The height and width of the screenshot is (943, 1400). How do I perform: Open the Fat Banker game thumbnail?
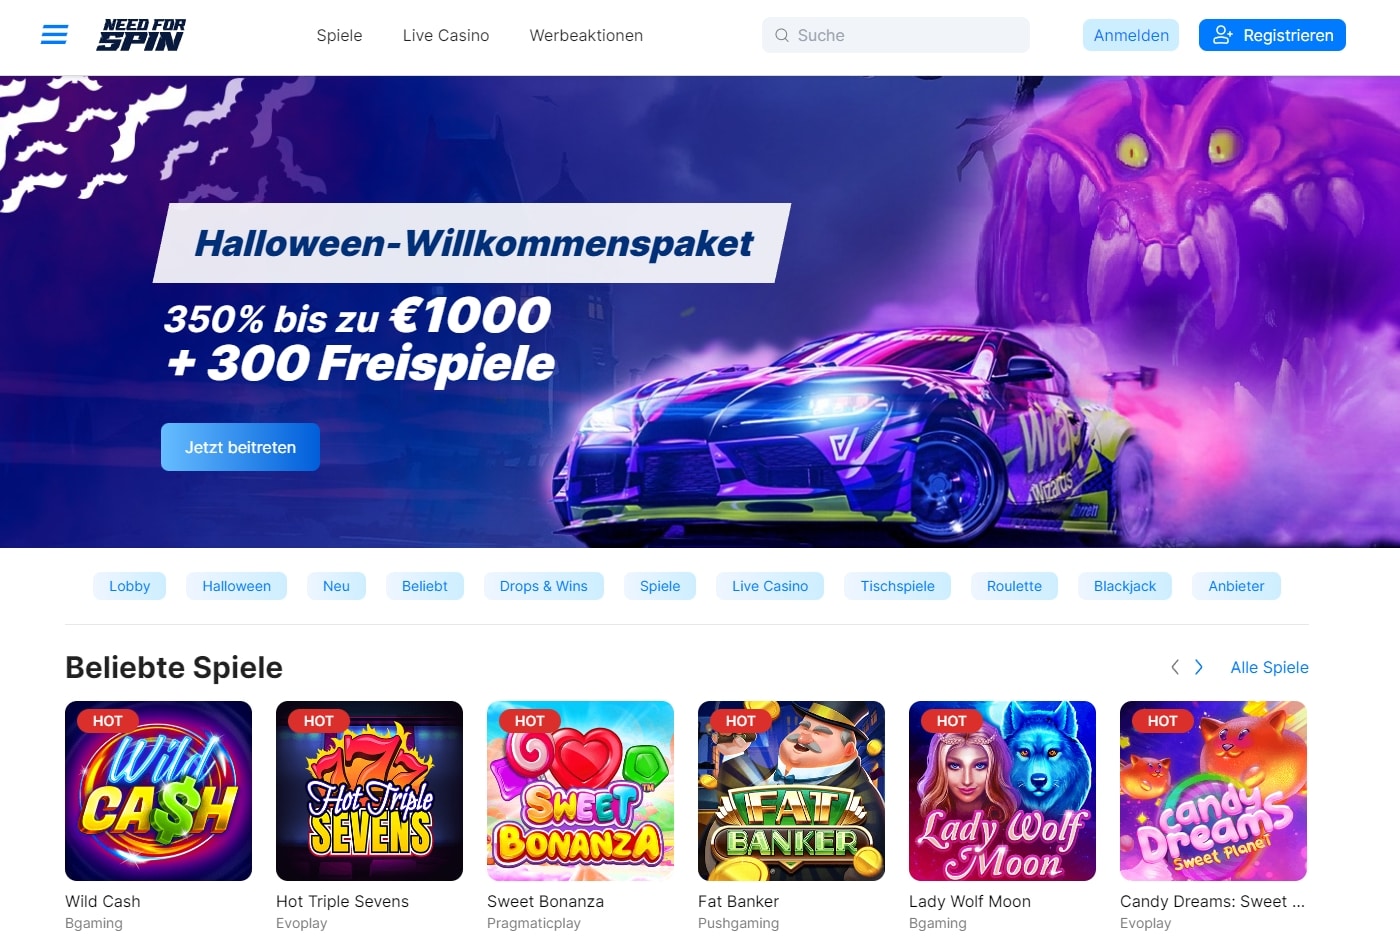click(x=791, y=791)
